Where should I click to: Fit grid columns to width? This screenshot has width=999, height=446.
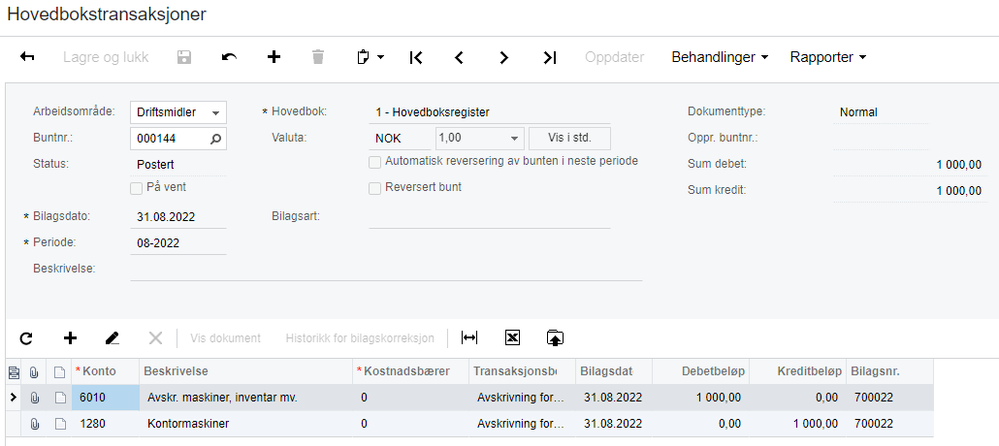coord(469,339)
